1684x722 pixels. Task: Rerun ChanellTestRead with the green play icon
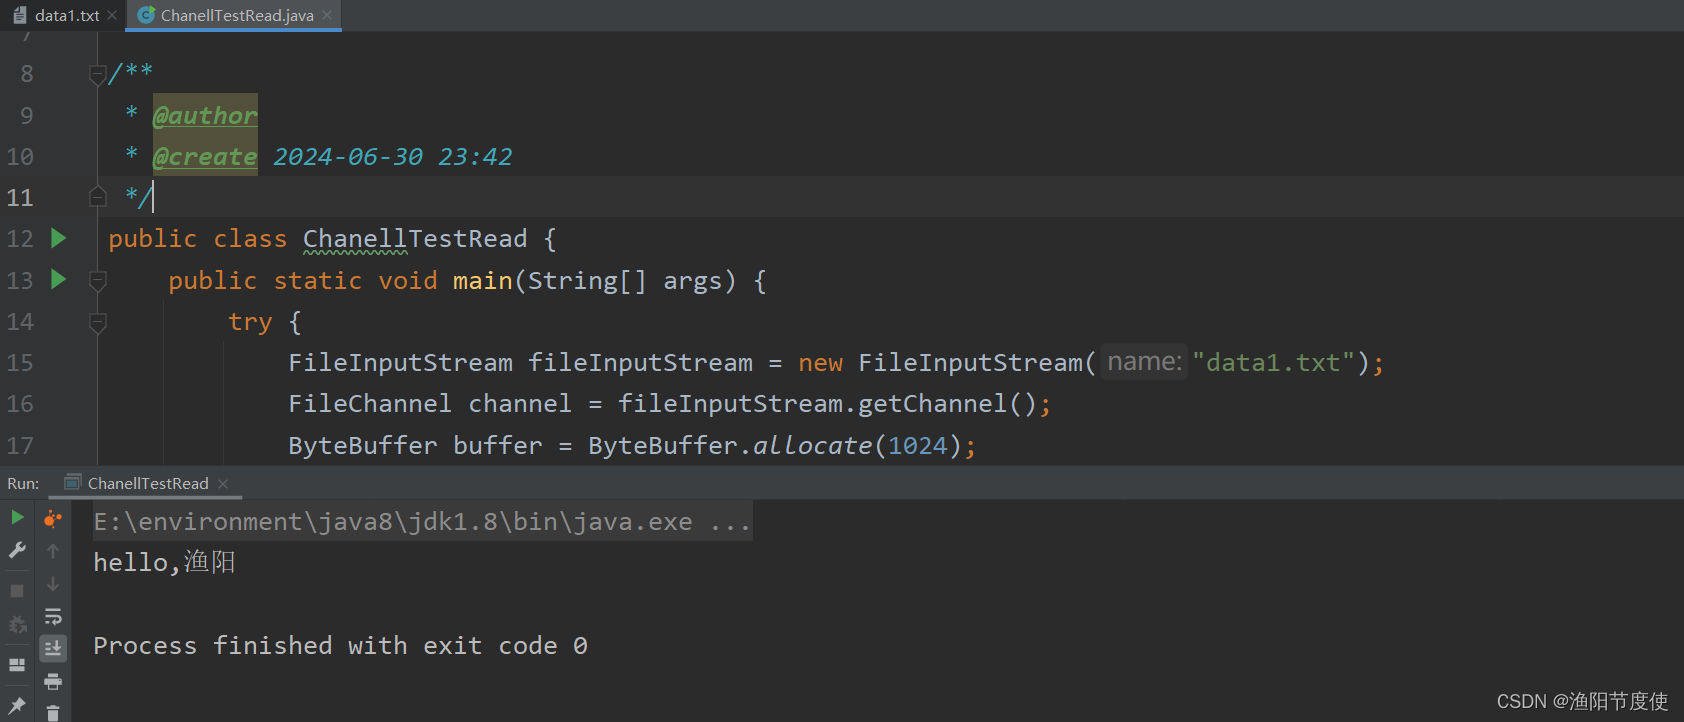coord(17,517)
